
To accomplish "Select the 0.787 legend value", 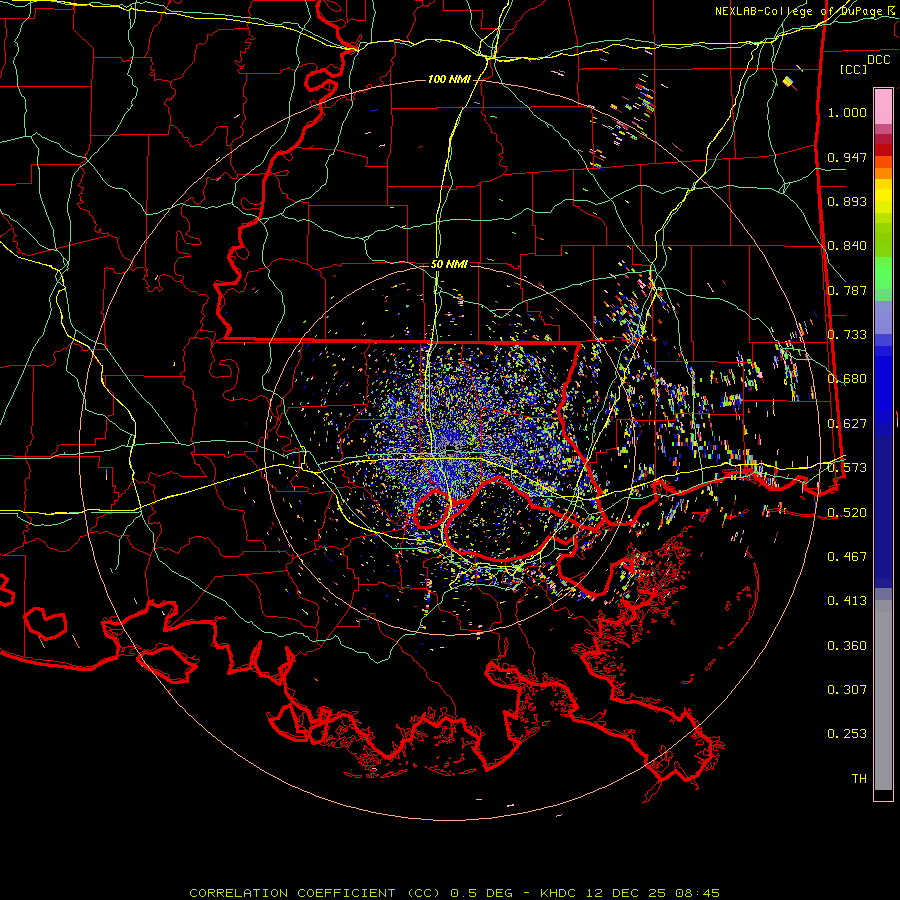I will 847,290.
